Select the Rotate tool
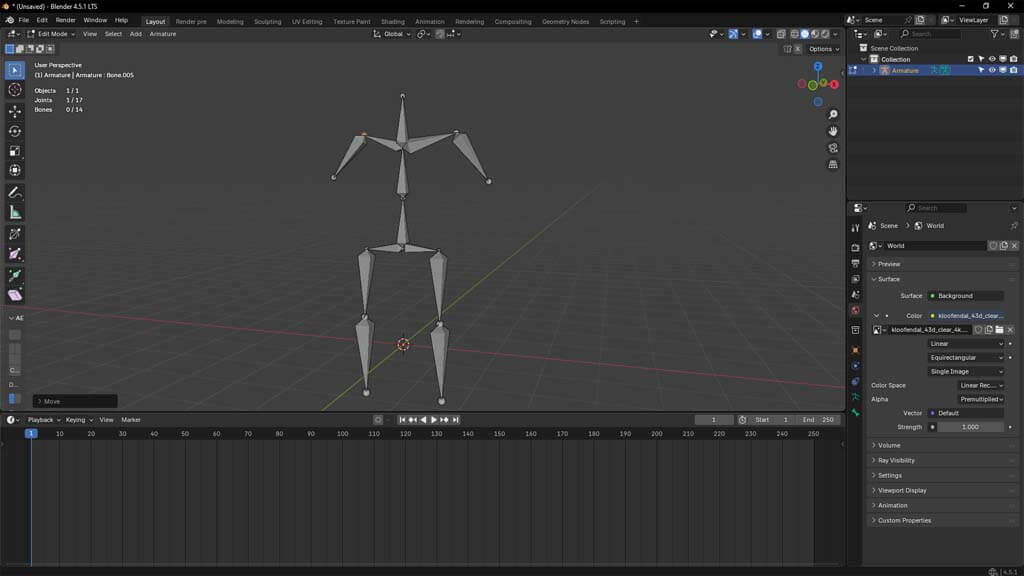1024x576 pixels. click(15, 133)
